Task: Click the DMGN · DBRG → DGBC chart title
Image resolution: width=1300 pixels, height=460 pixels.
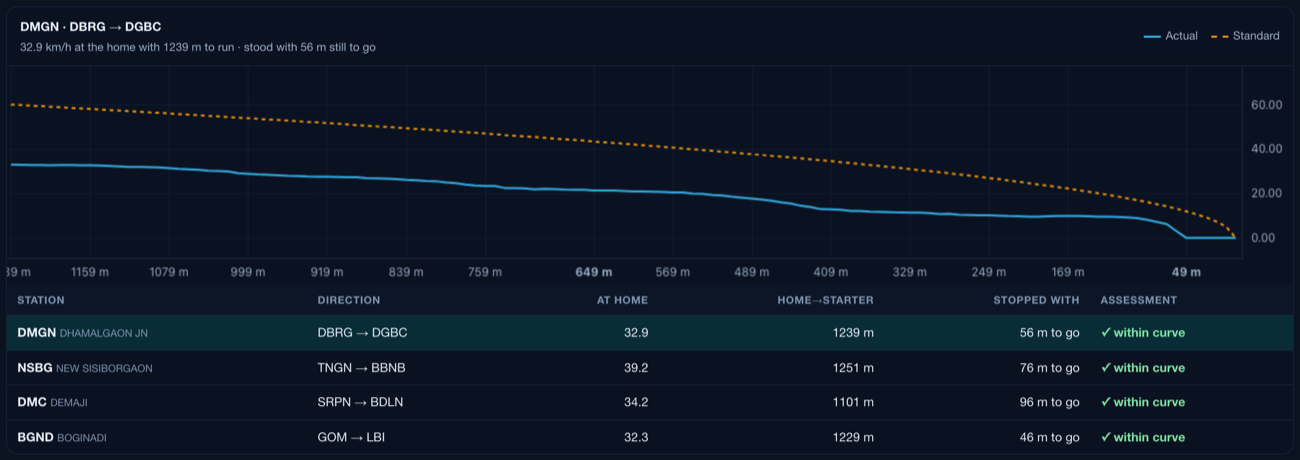Action: tap(90, 27)
